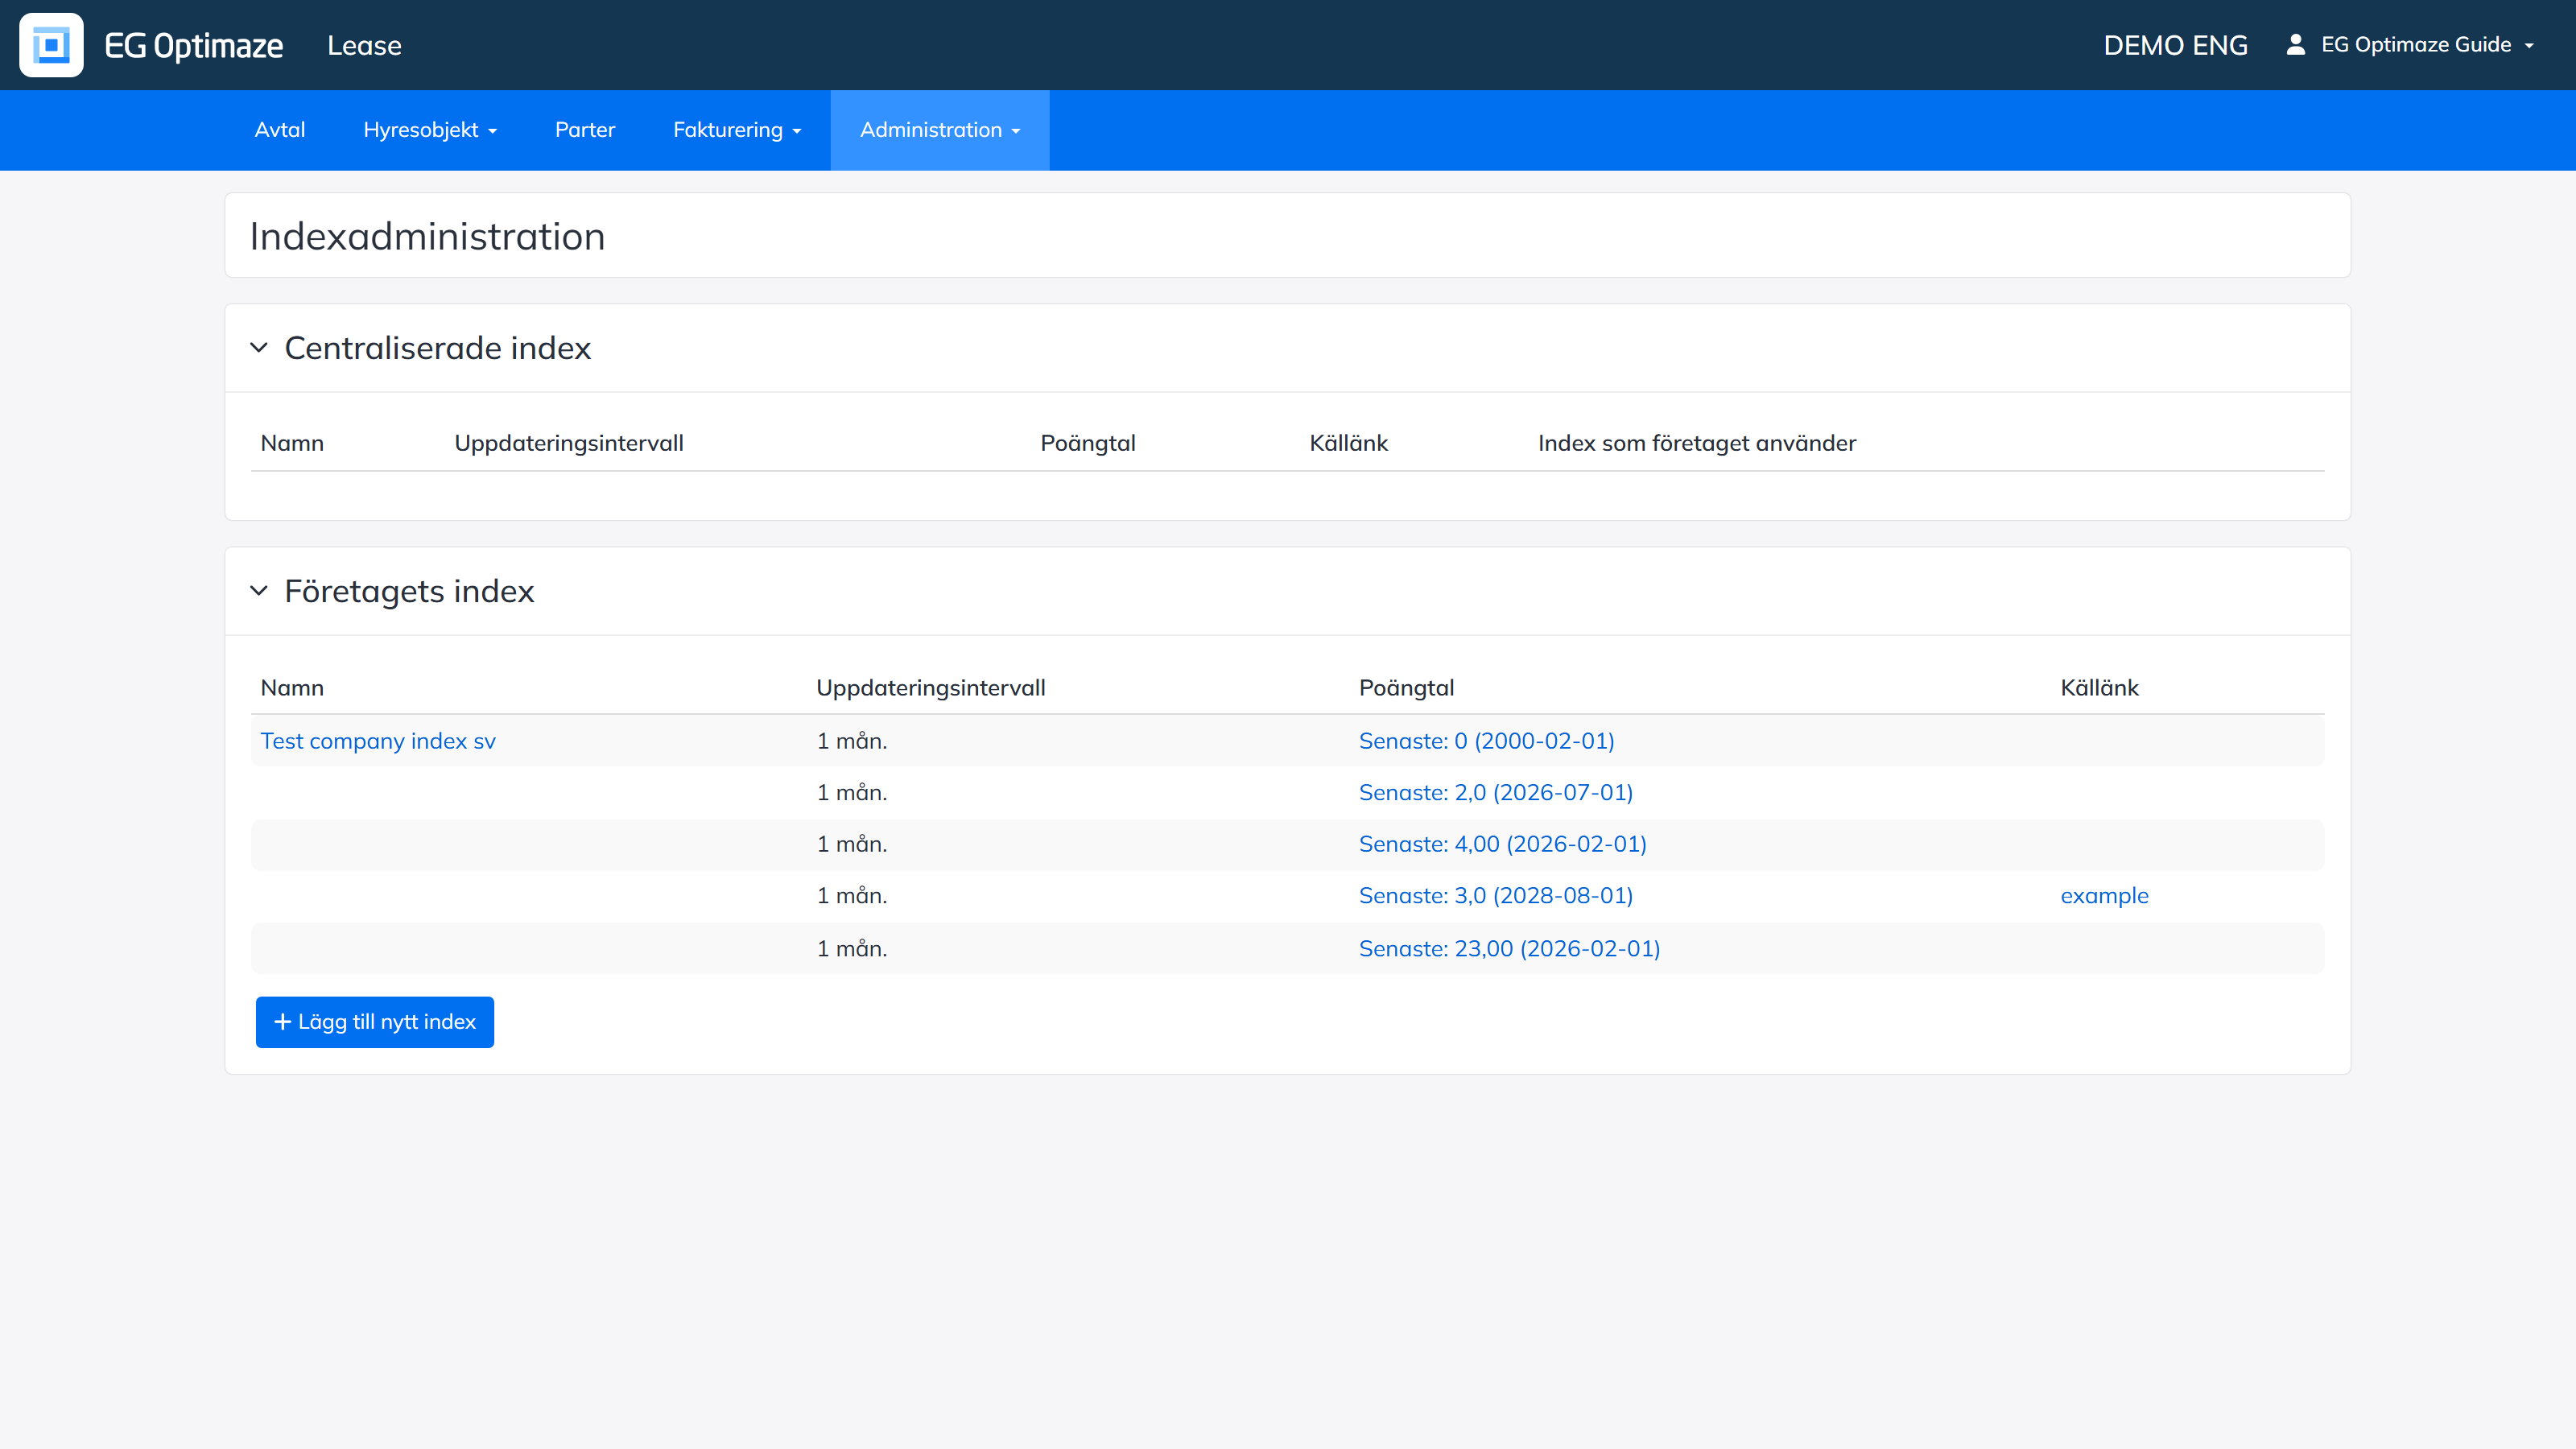
Task: Click Källänk header in Företagets index table
Action: point(2100,688)
